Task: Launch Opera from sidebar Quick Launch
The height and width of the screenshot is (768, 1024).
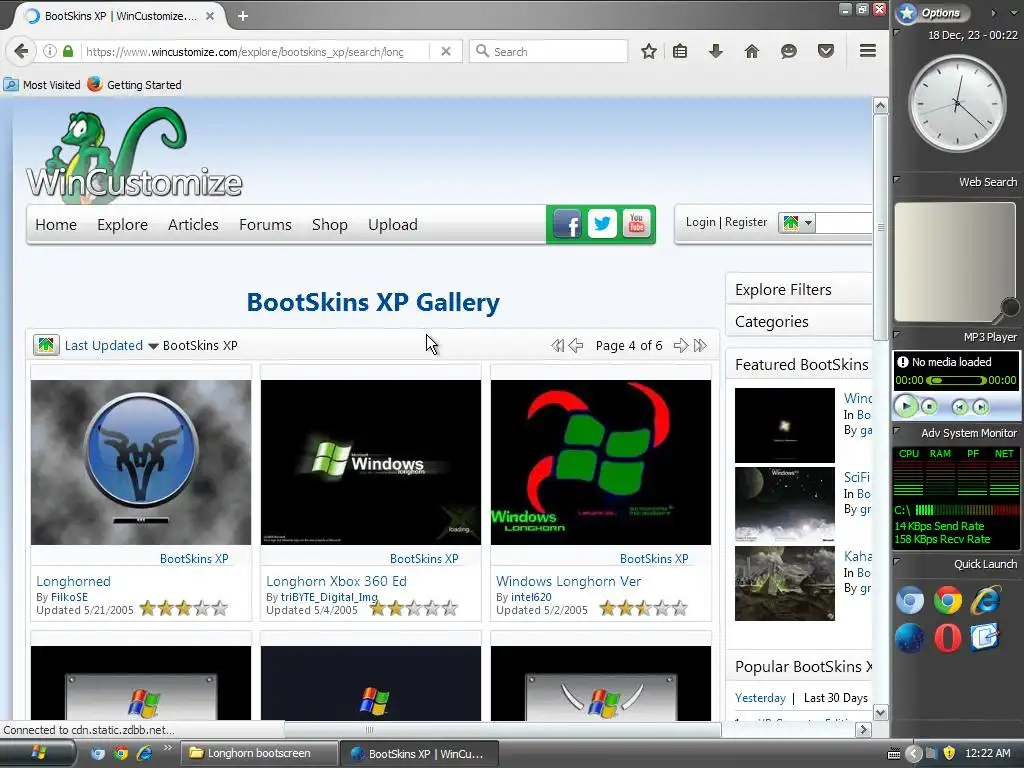Action: tap(948, 637)
